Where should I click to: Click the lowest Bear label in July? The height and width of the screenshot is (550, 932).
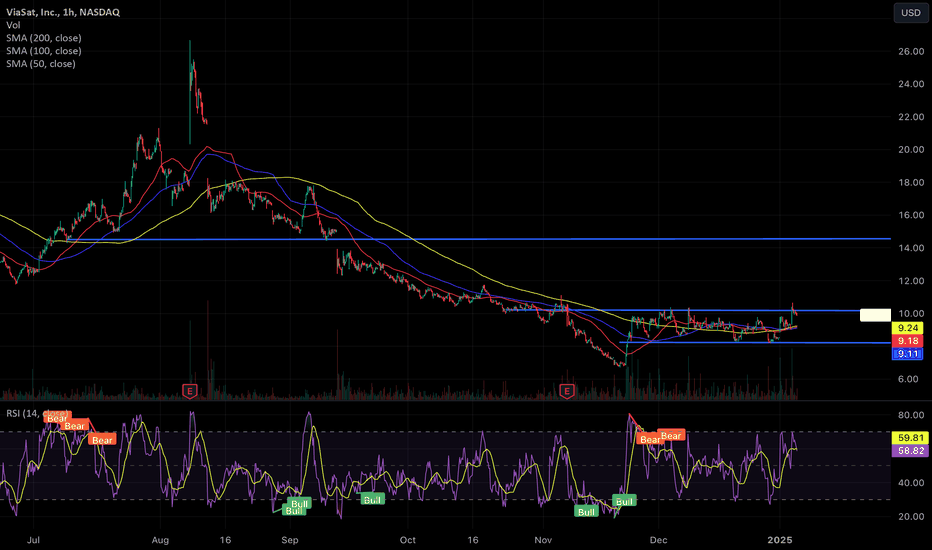[x=102, y=440]
